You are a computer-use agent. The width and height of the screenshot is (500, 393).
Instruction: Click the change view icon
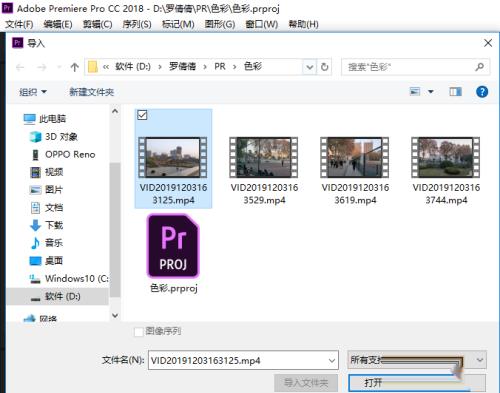415,91
